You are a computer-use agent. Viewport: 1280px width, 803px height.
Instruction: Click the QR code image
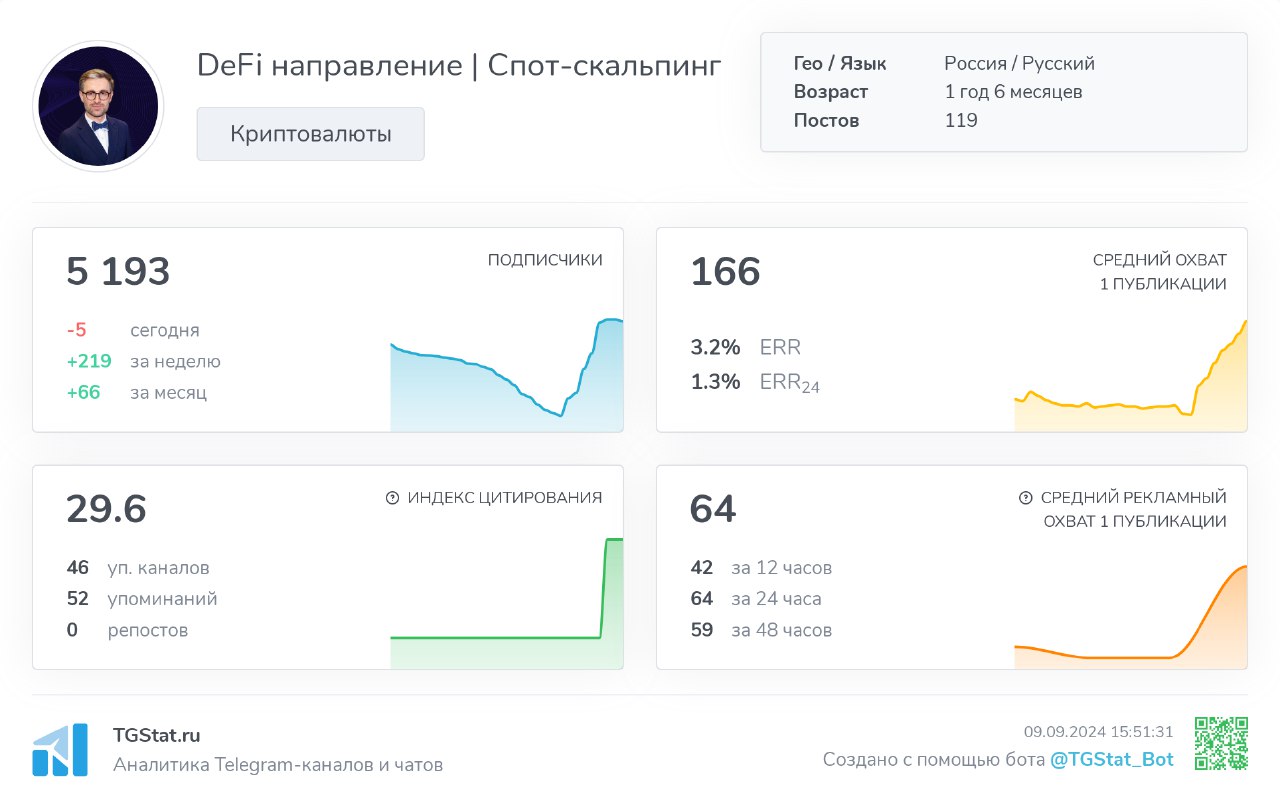[x=1221, y=744]
